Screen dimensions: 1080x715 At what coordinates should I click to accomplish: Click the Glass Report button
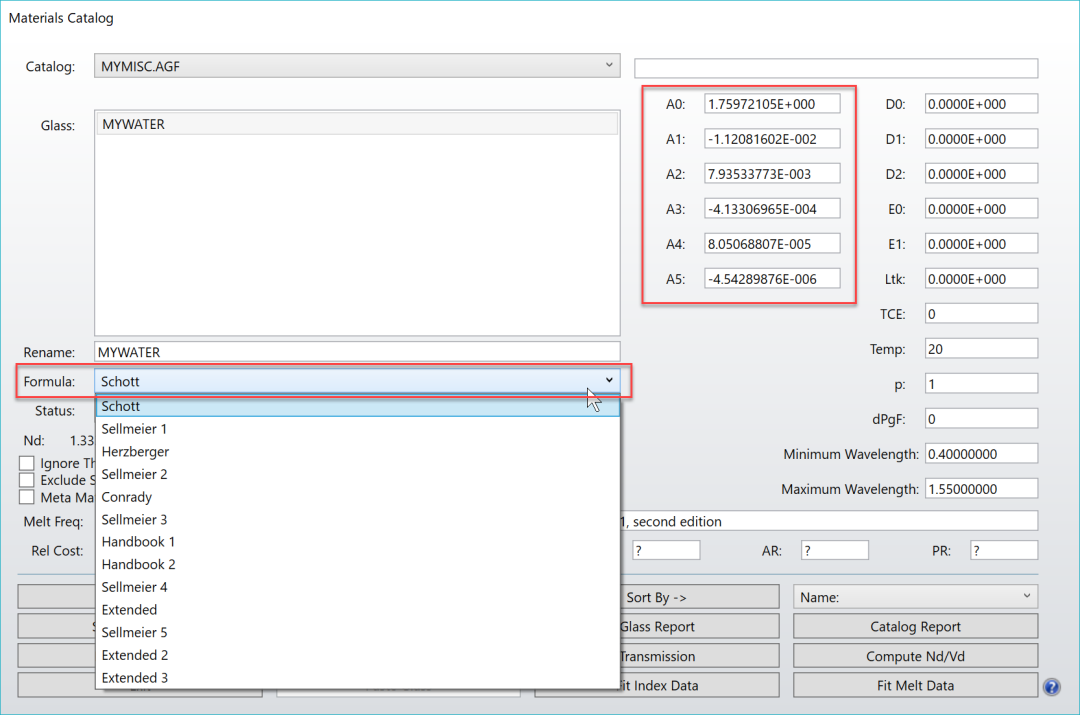click(x=699, y=627)
